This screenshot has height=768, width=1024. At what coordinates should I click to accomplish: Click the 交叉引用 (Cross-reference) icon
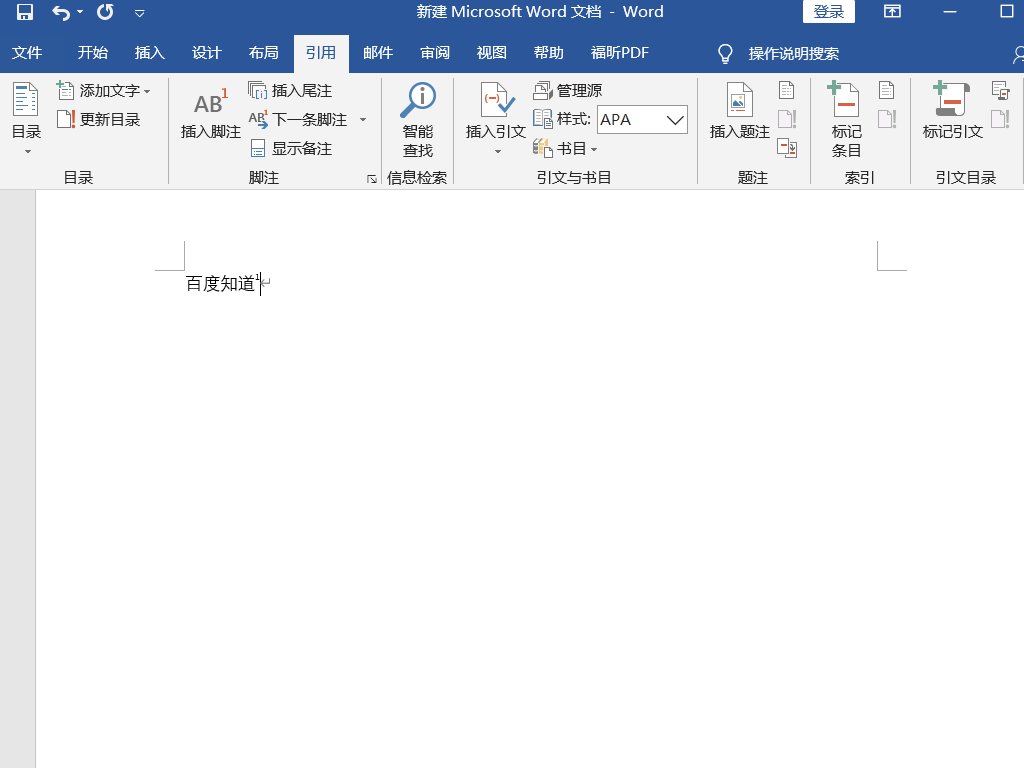pos(786,147)
